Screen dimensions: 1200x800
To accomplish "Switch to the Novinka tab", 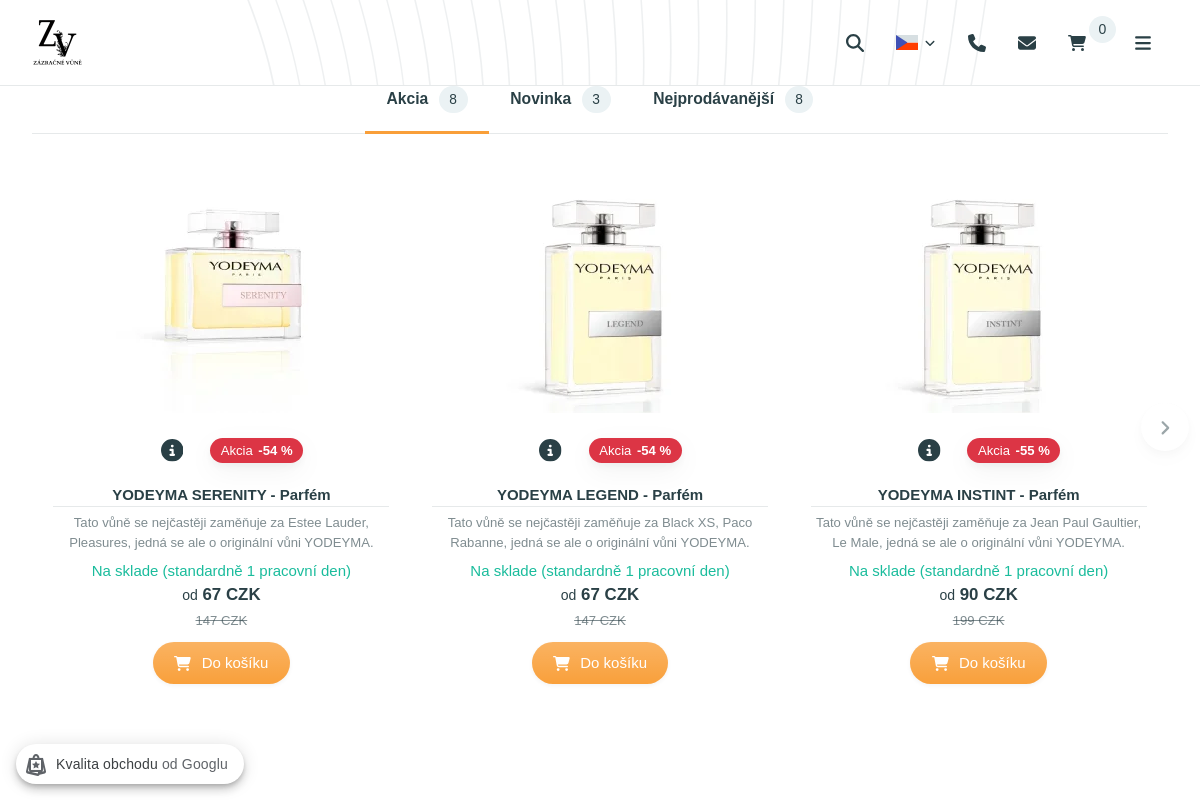I will [559, 99].
